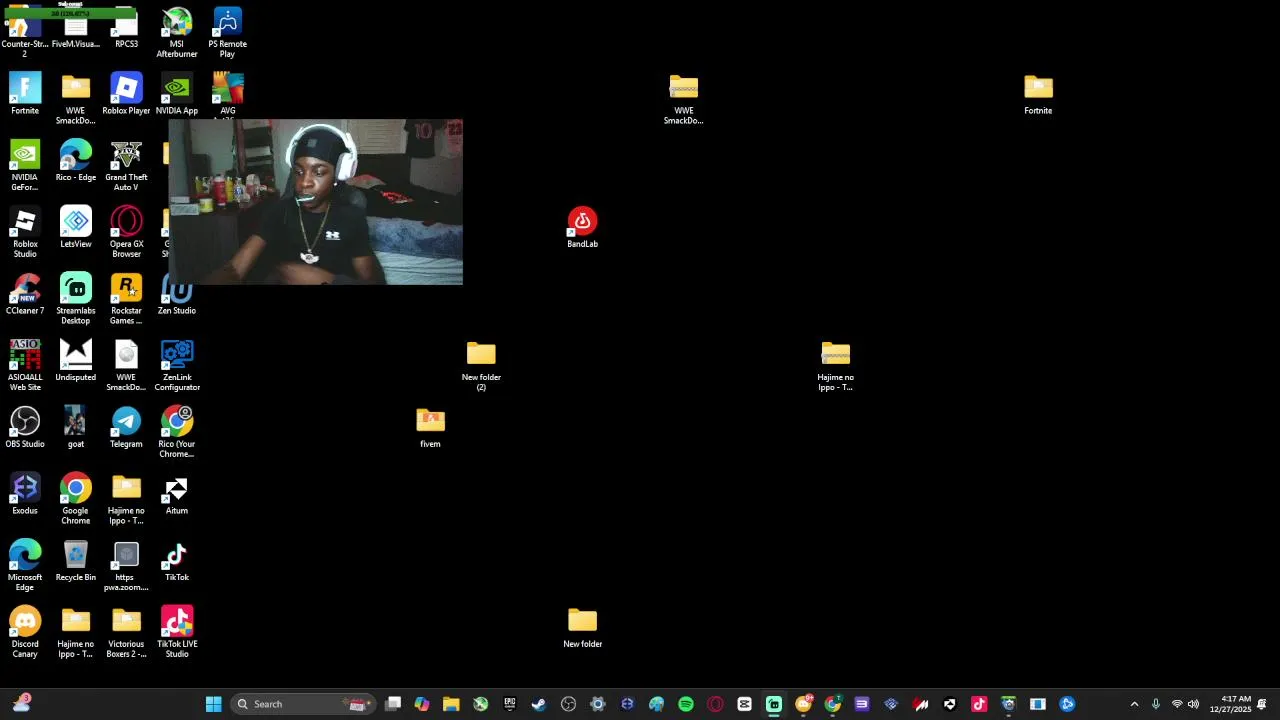The image size is (1280, 720).
Task: Select the Fortnite folder at right
Action: (1038, 95)
